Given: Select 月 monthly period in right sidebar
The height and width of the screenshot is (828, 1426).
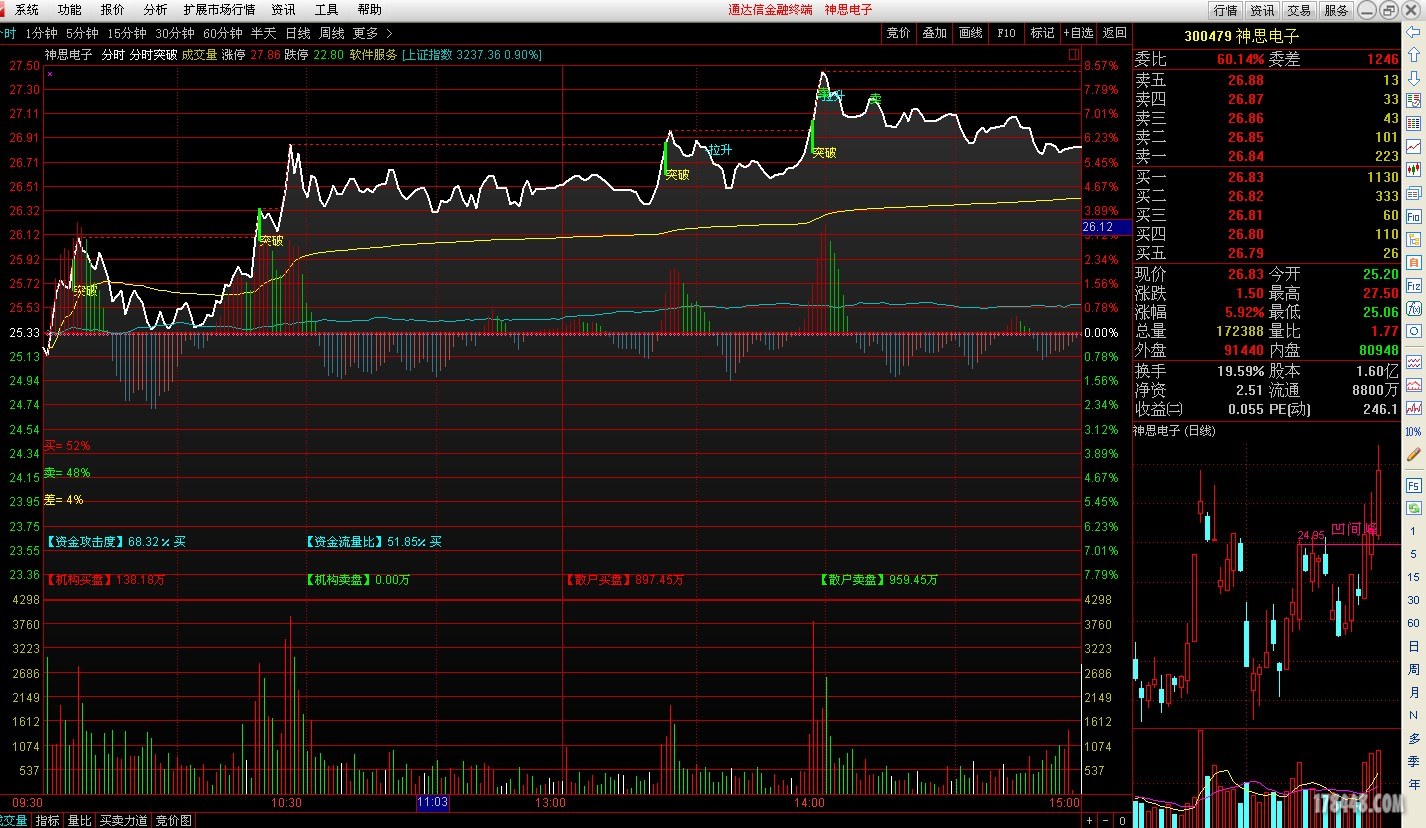Looking at the screenshot, I should pos(1413,691).
